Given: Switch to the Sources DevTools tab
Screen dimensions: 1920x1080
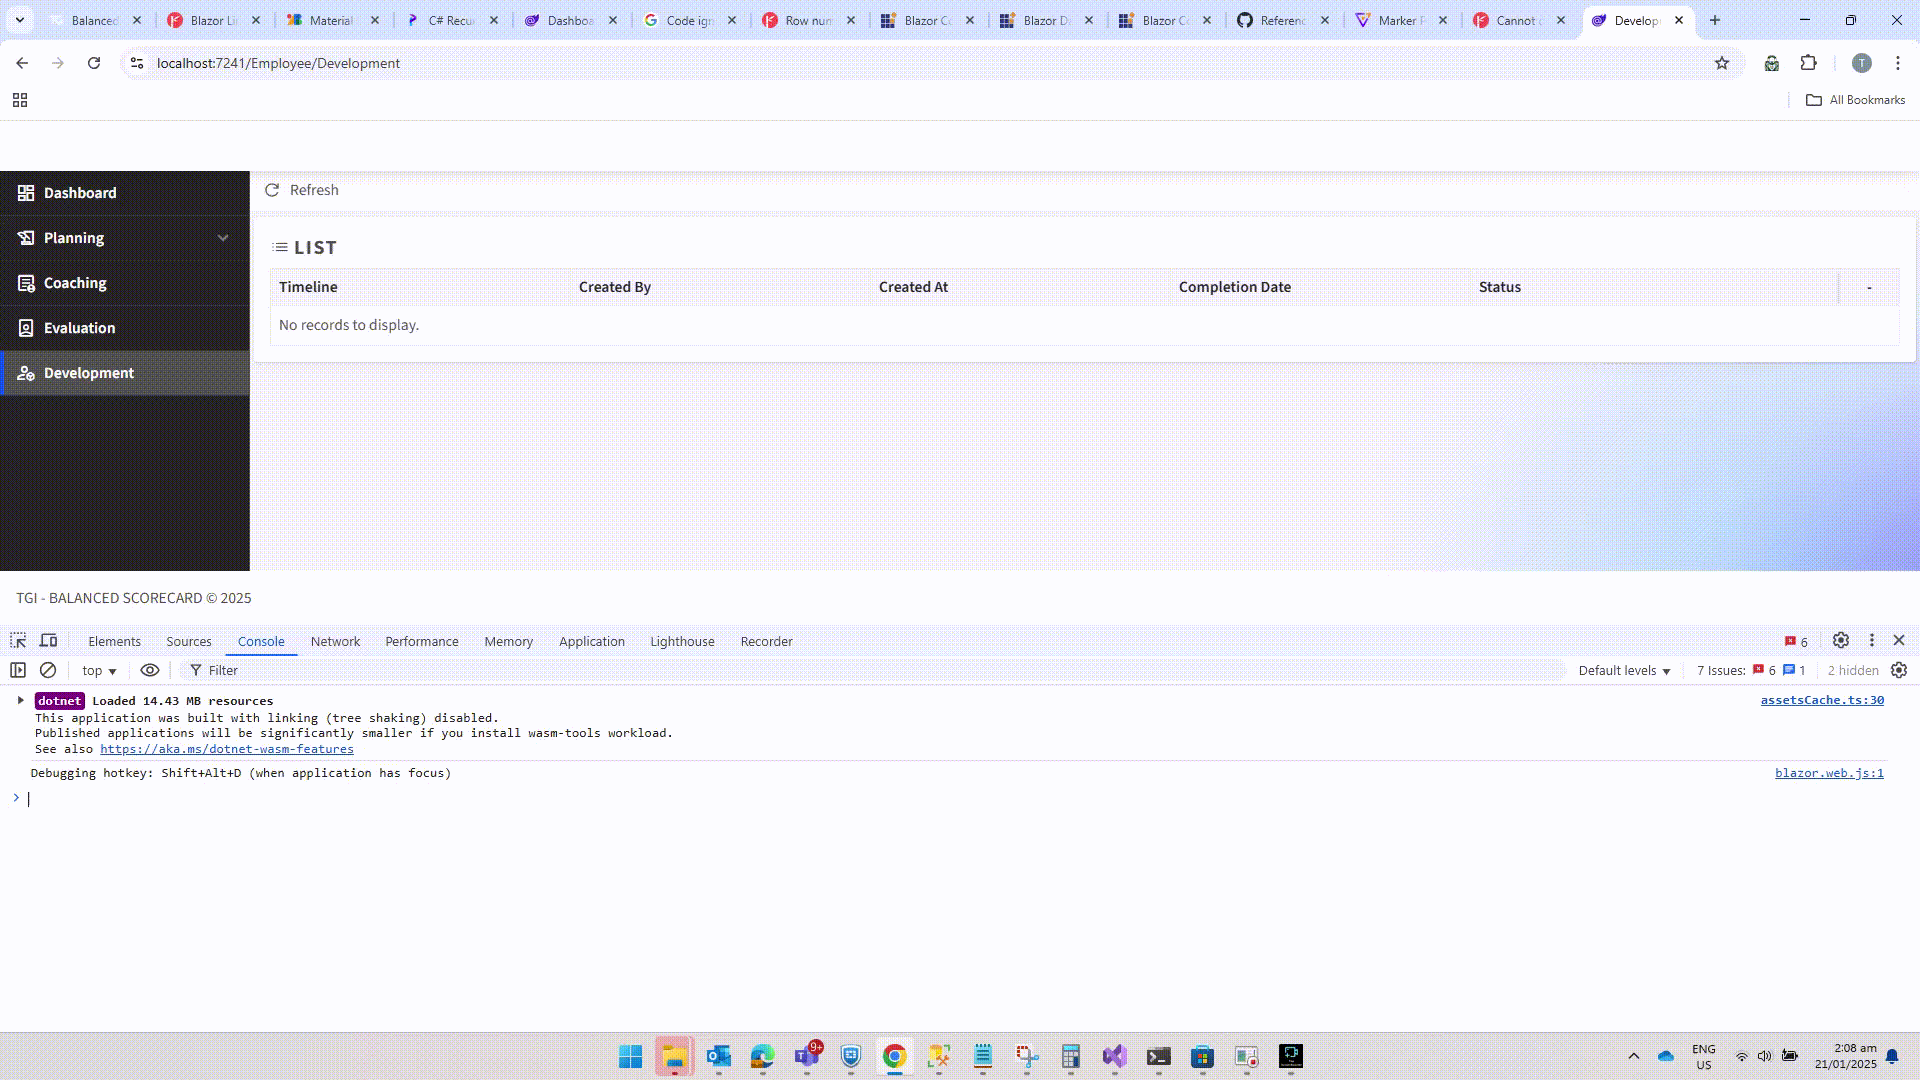Looking at the screenshot, I should click(189, 641).
